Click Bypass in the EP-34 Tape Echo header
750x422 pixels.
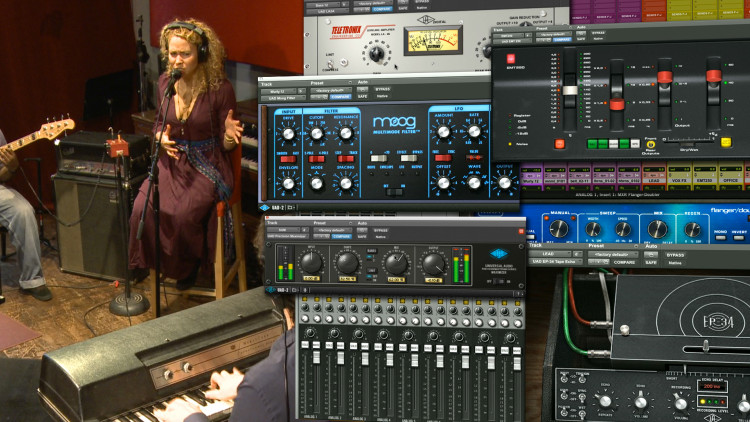(x=675, y=255)
